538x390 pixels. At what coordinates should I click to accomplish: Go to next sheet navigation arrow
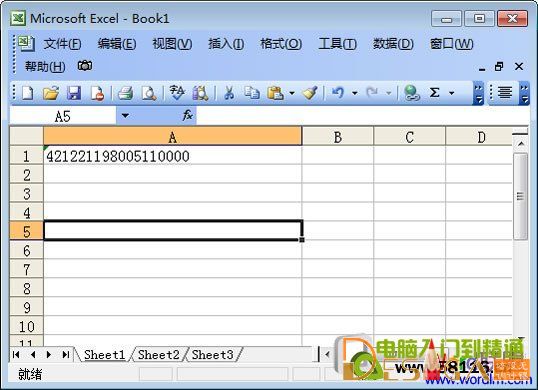(49, 354)
